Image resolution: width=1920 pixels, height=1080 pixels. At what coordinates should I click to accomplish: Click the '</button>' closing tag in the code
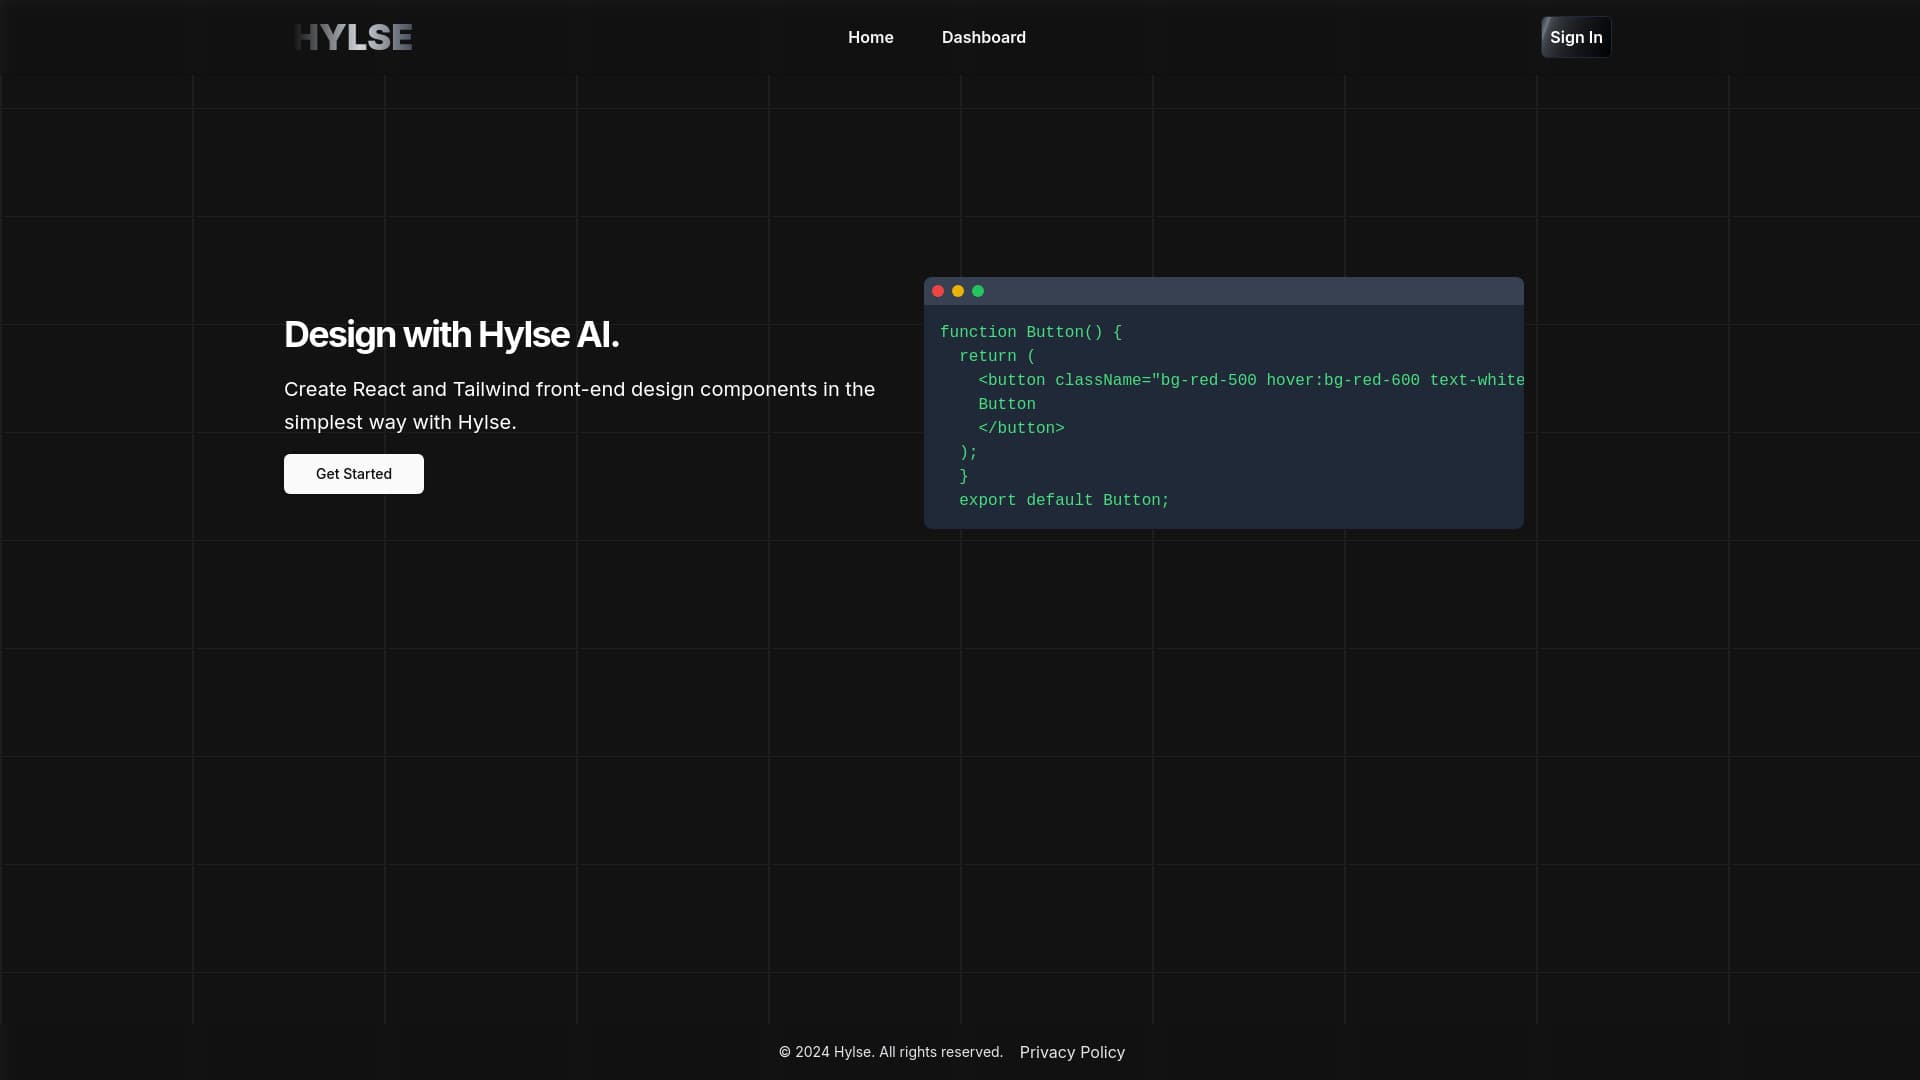(x=1021, y=428)
